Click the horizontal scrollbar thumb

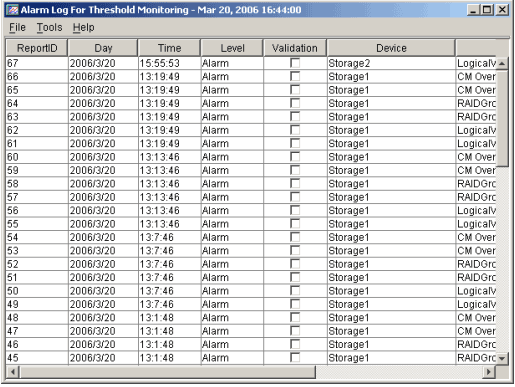tap(167, 371)
